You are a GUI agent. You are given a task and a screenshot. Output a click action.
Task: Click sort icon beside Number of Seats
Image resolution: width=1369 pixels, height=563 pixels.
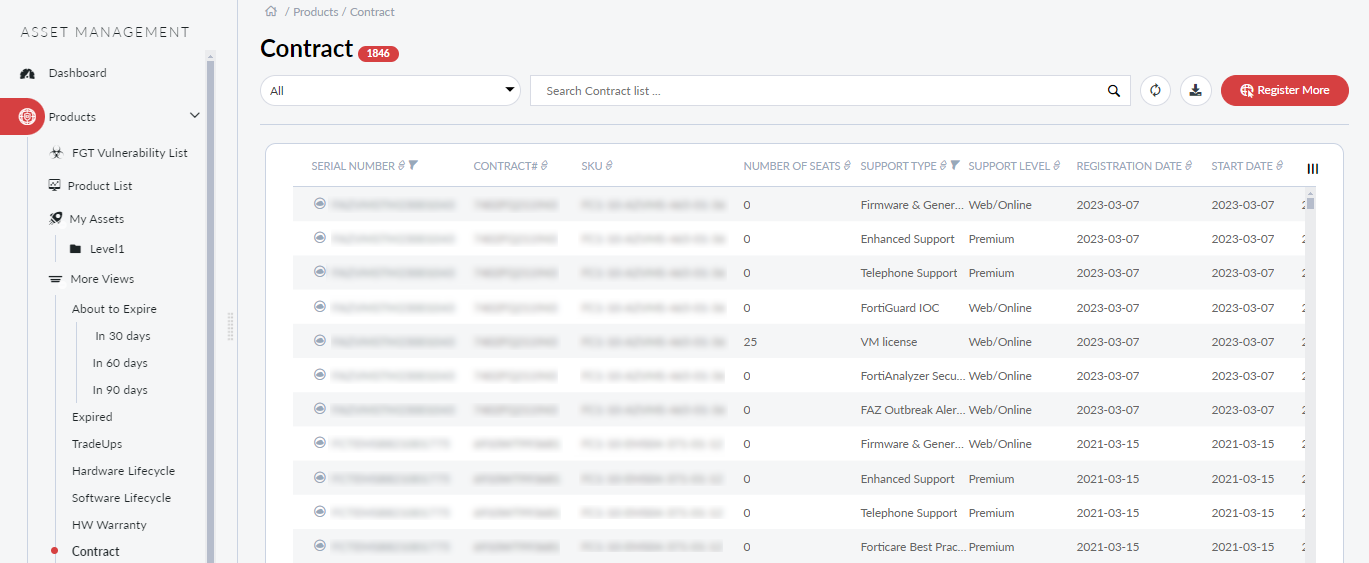847,166
